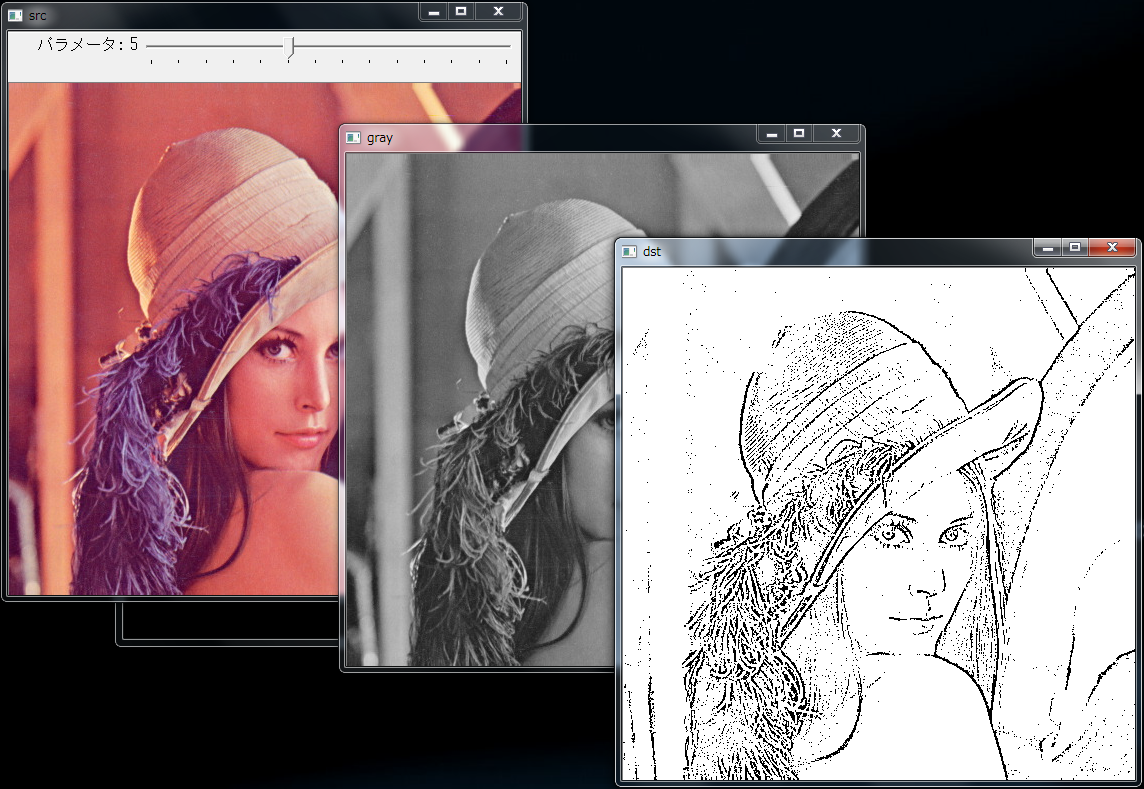Maximize the dst window
This screenshot has width=1144, height=789.
pos(1075,247)
